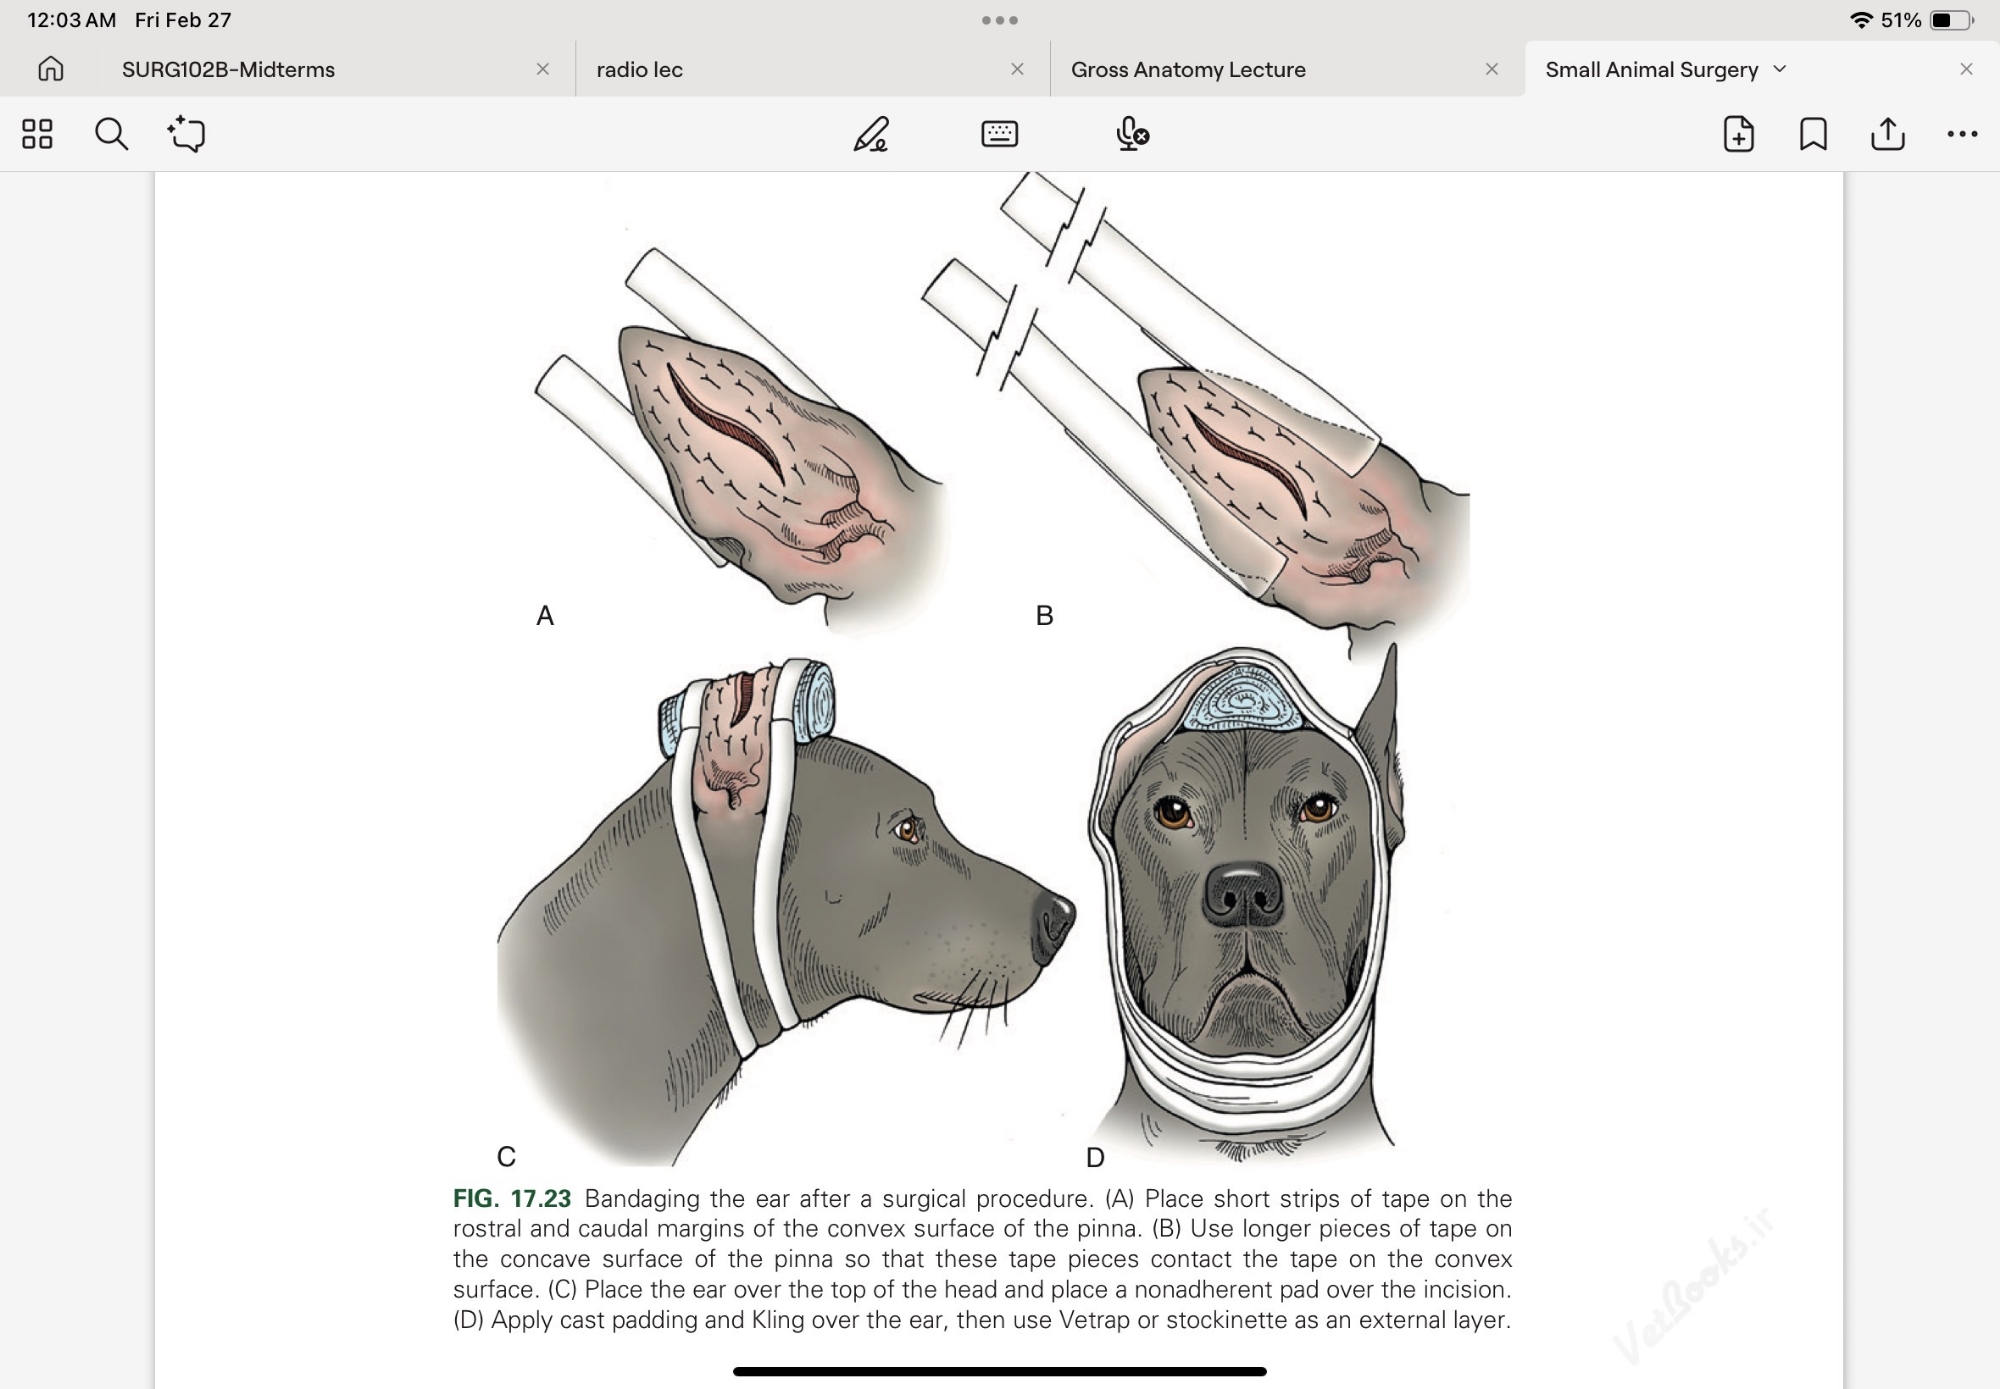Expand the Small Animal Surgery tab dropdown
2000x1389 pixels.
(1780, 69)
